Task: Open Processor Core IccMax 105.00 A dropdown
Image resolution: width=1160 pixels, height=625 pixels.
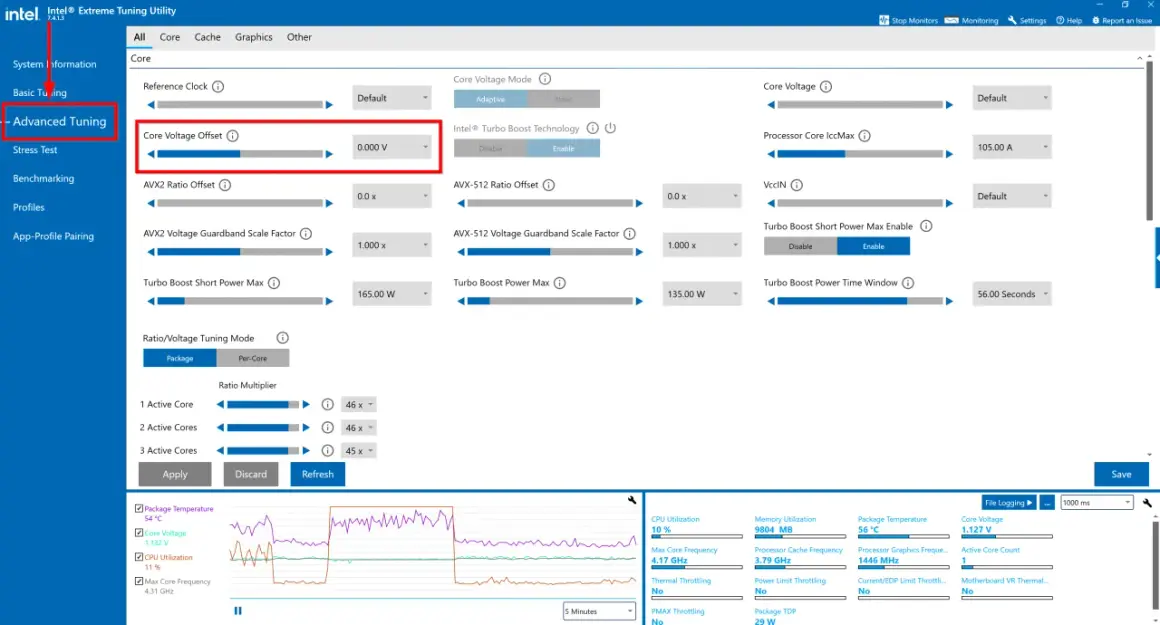Action: (1011, 147)
